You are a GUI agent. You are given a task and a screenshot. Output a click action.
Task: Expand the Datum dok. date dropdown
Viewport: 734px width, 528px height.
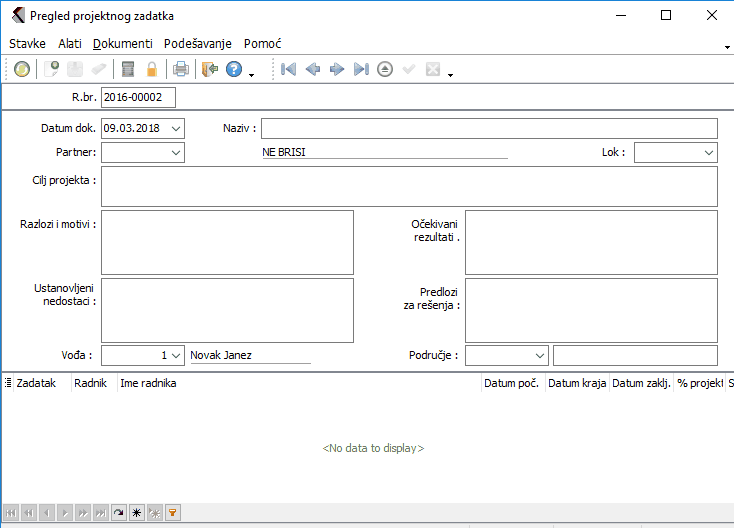[176, 128]
